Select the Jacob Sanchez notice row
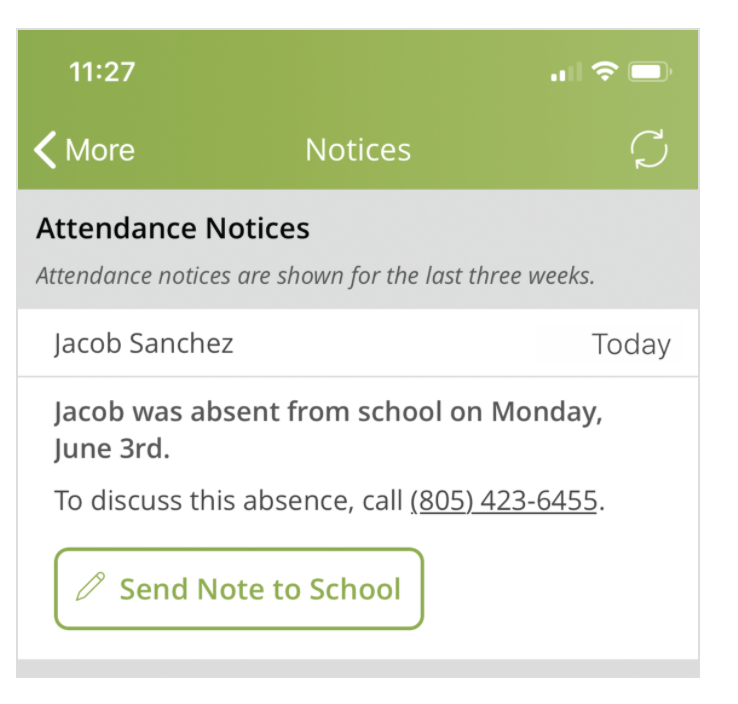The height and width of the screenshot is (704, 738). (x=358, y=343)
